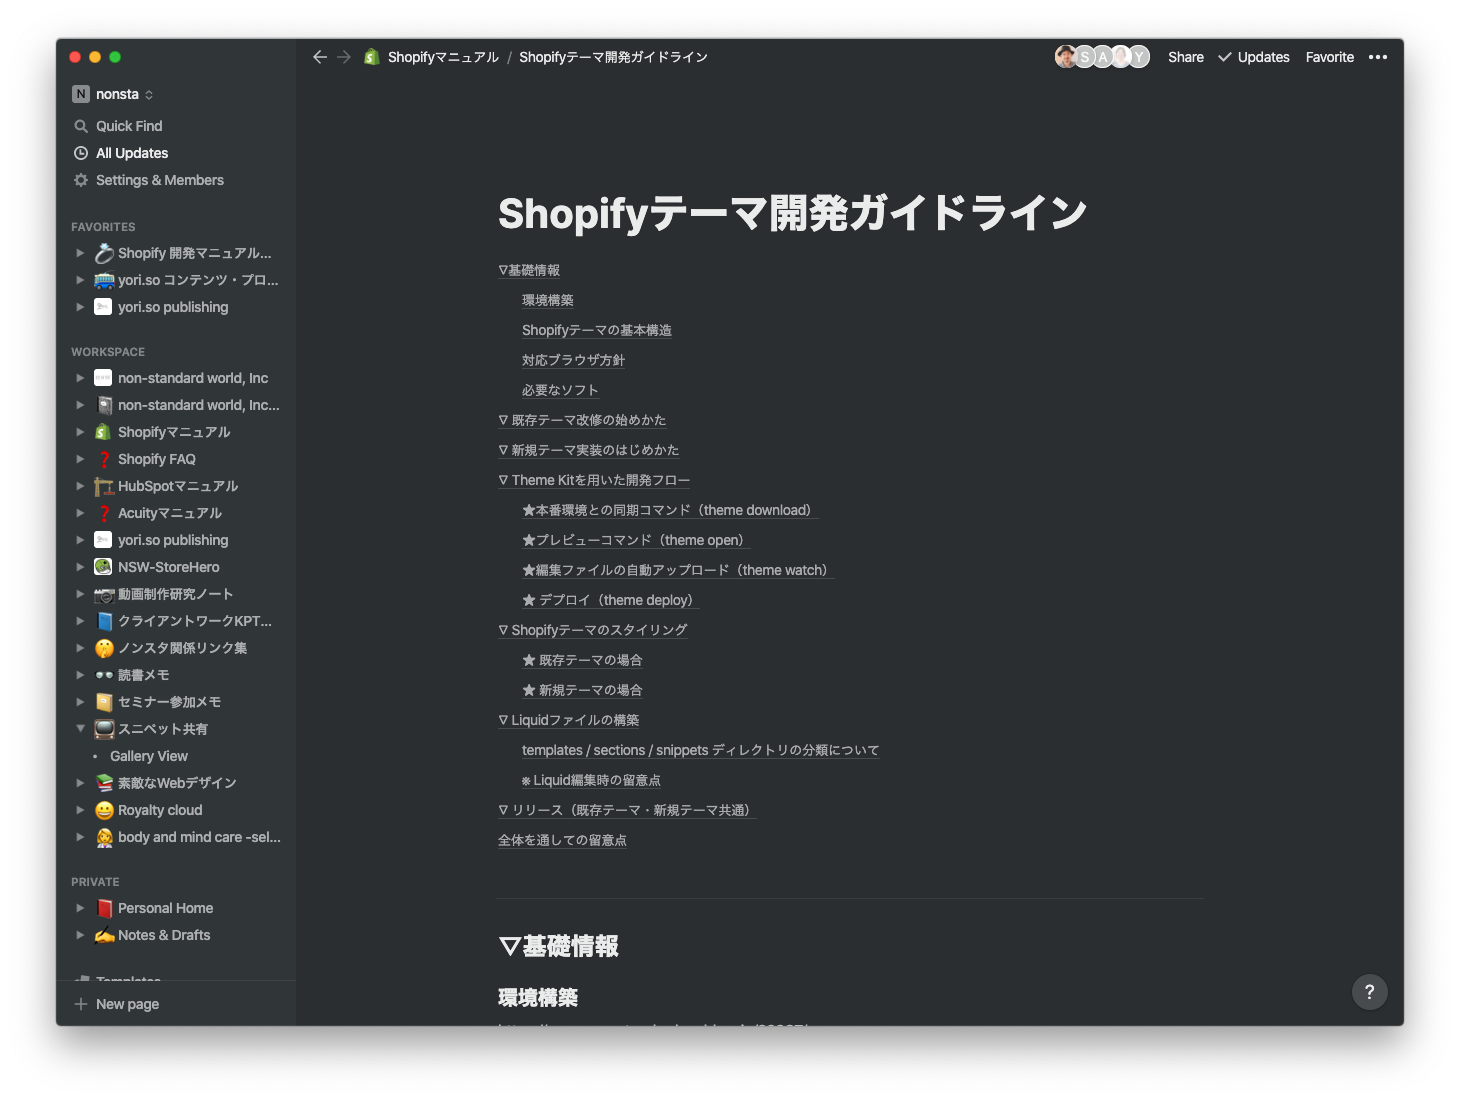Open Gallery View under スニペット共有
The image size is (1460, 1100).
(149, 756)
